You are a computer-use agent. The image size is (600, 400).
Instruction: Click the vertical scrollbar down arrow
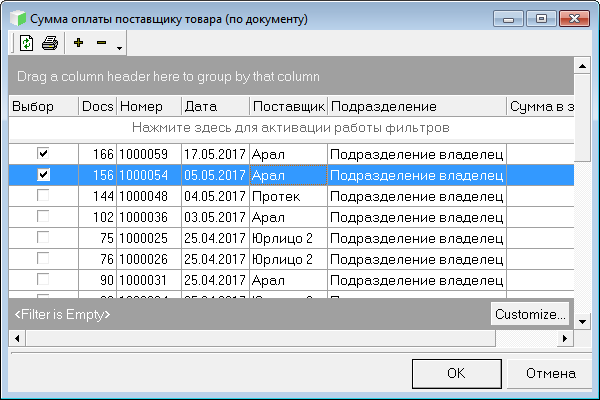(x=582, y=322)
